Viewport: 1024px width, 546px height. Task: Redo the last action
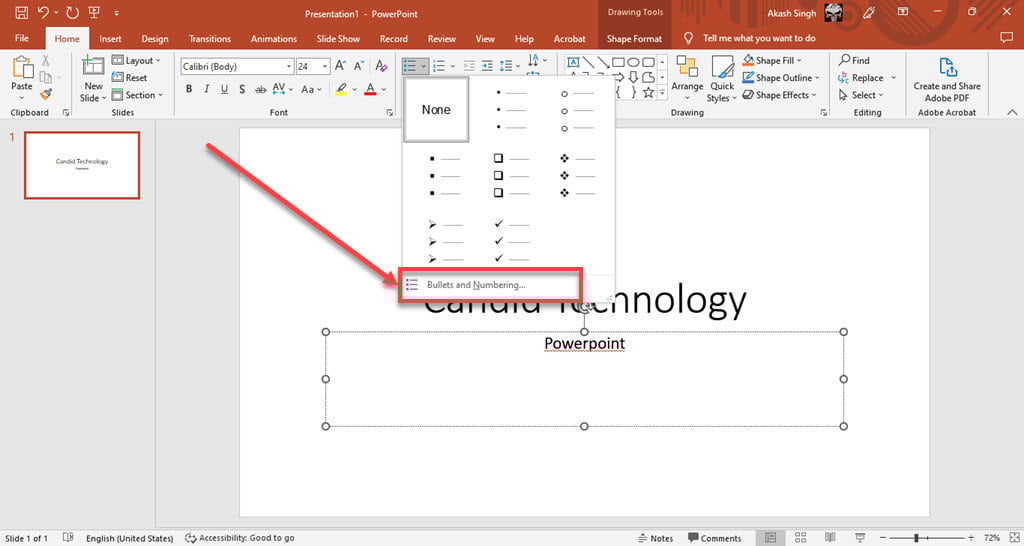tap(72, 12)
